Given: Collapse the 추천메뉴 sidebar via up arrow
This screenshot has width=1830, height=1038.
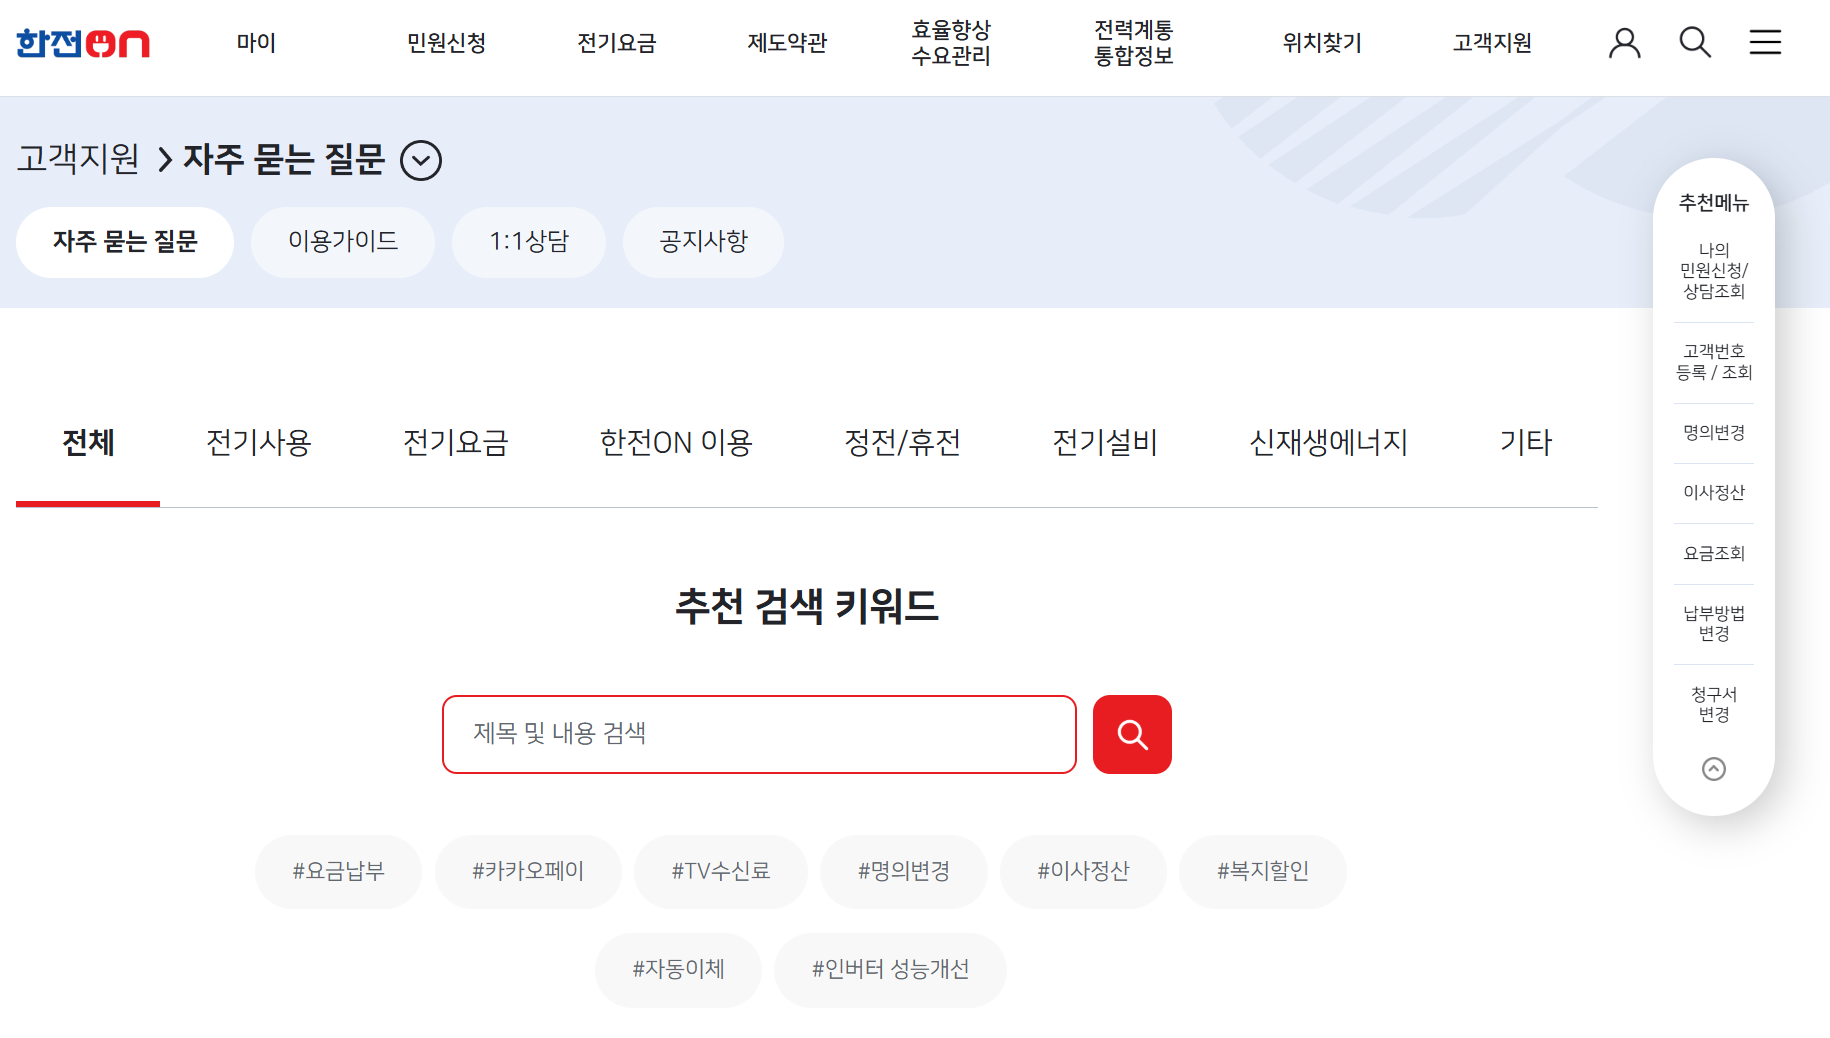Looking at the screenshot, I should coord(1716,769).
